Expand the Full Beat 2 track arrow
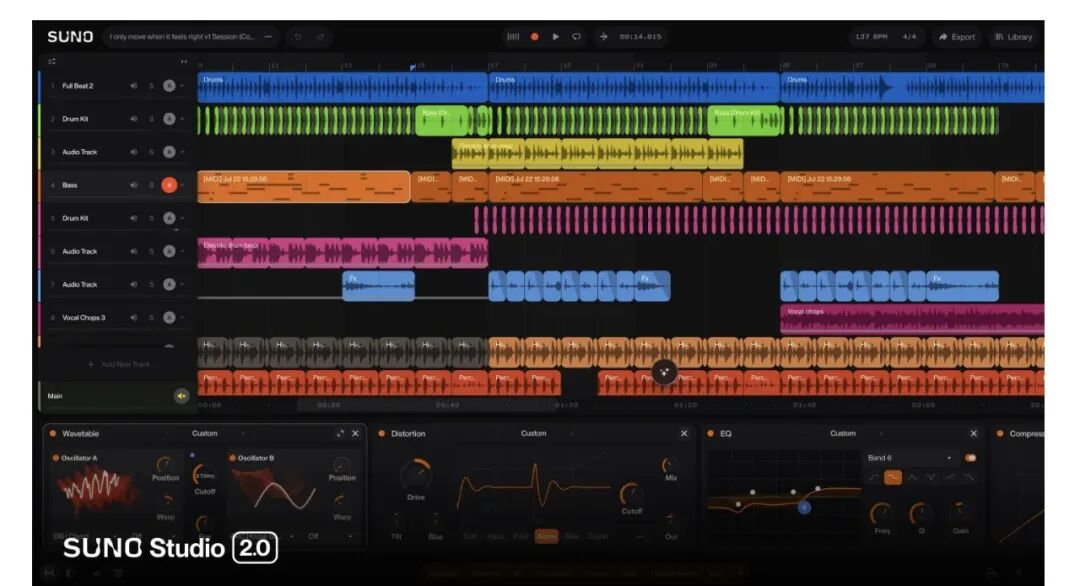This screenshot has width=1080, height=586. [183, 86]
